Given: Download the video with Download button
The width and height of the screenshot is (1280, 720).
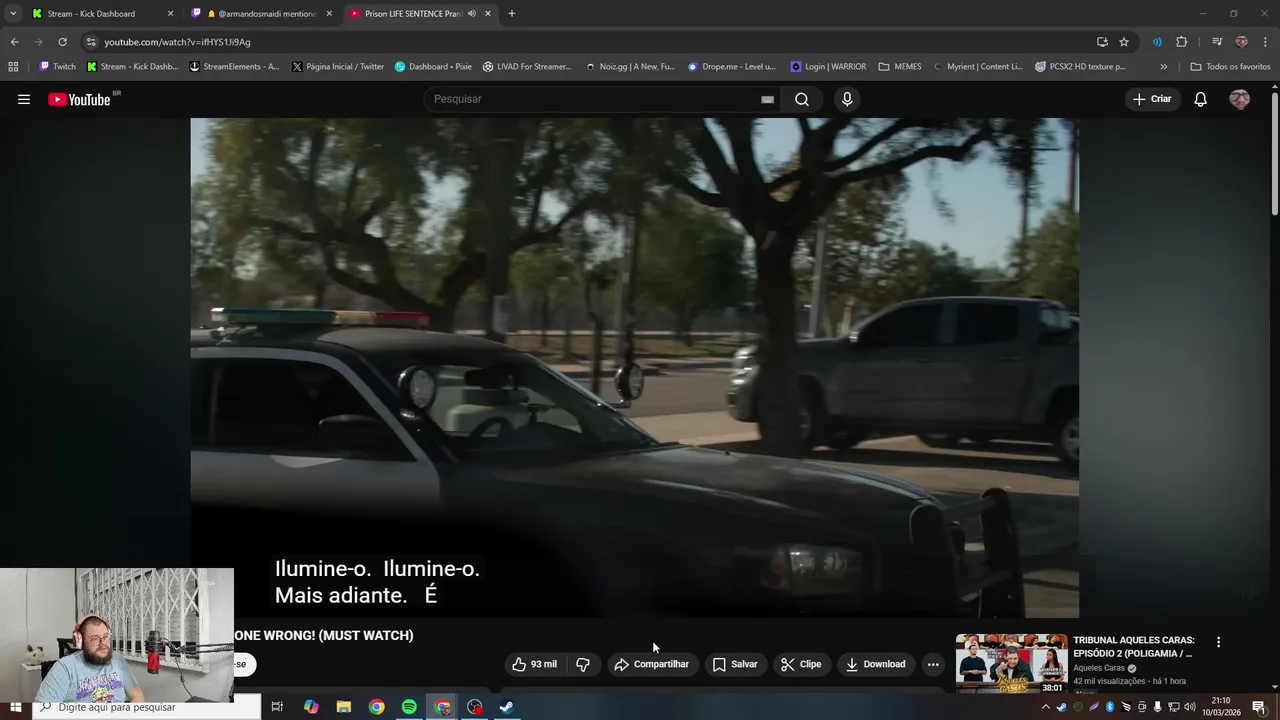Looking at the screenshot, I should (x=875, y=664).
